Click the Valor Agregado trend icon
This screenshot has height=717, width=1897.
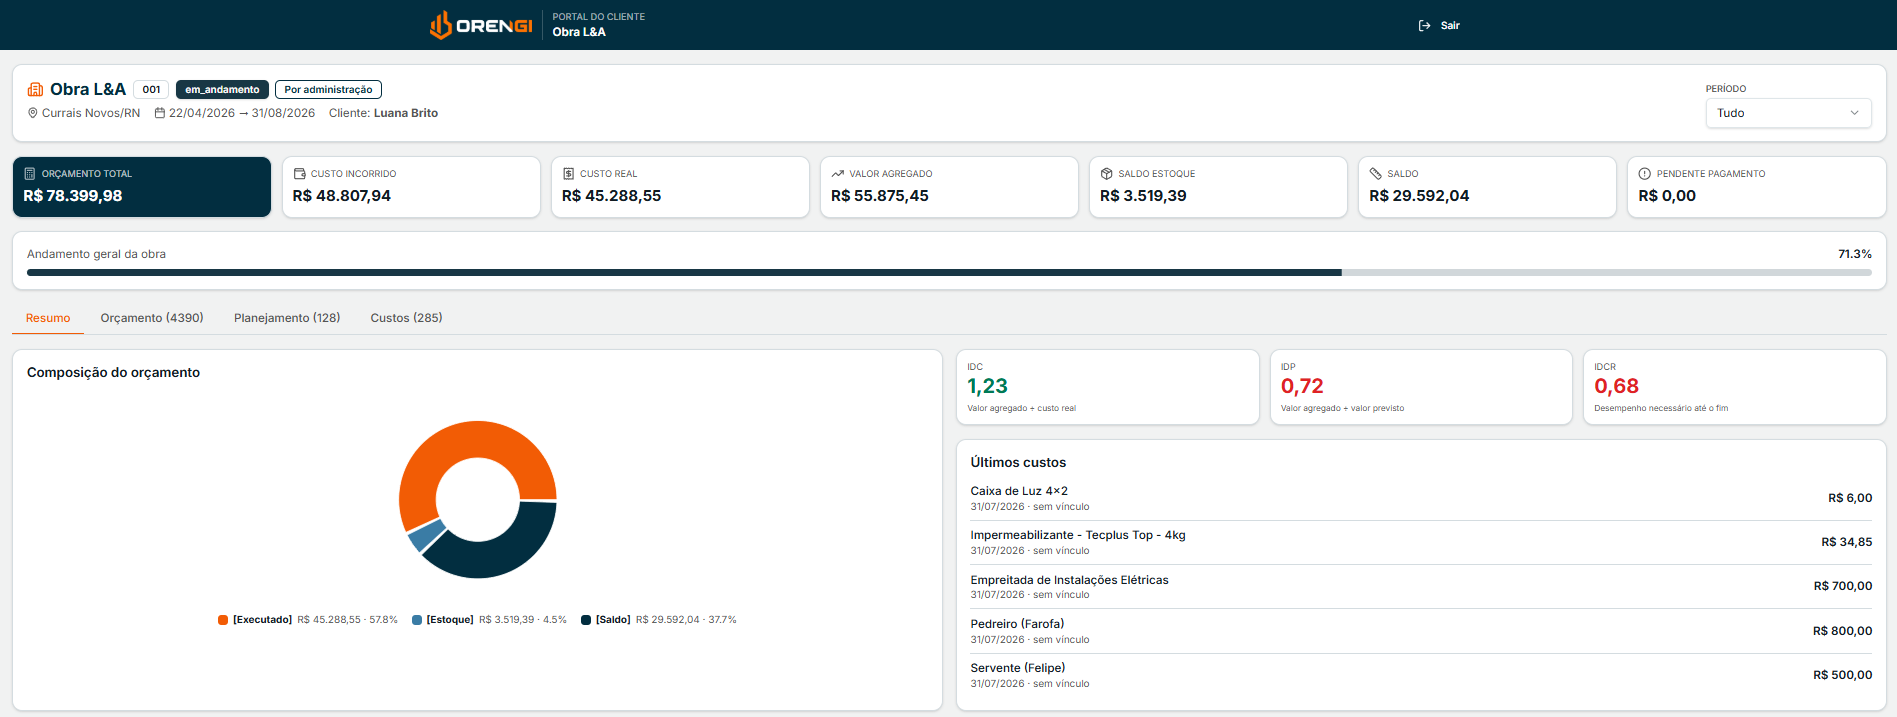pyautogui.click(x=838, y=173)
